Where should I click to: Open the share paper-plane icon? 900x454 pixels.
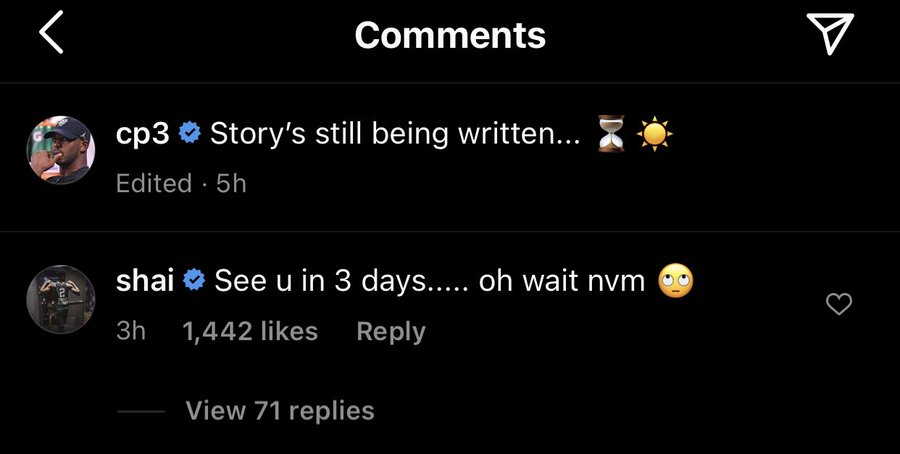(x=830, y=33)
